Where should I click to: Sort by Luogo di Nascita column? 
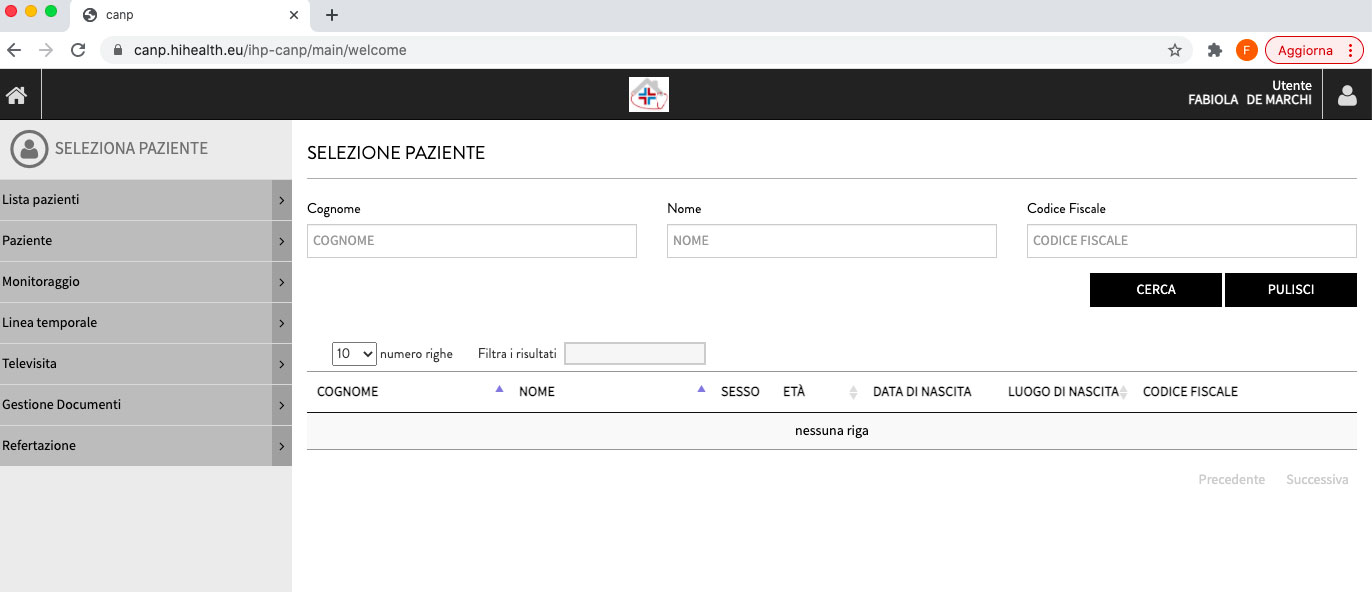[x=1065, y=392]
